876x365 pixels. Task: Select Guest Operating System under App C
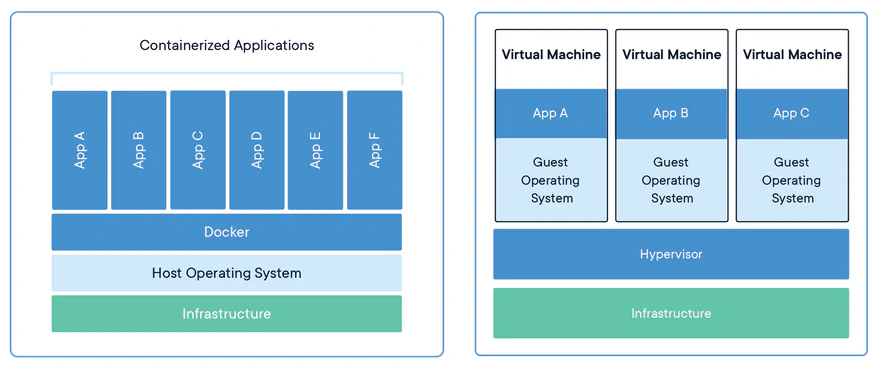792,180
